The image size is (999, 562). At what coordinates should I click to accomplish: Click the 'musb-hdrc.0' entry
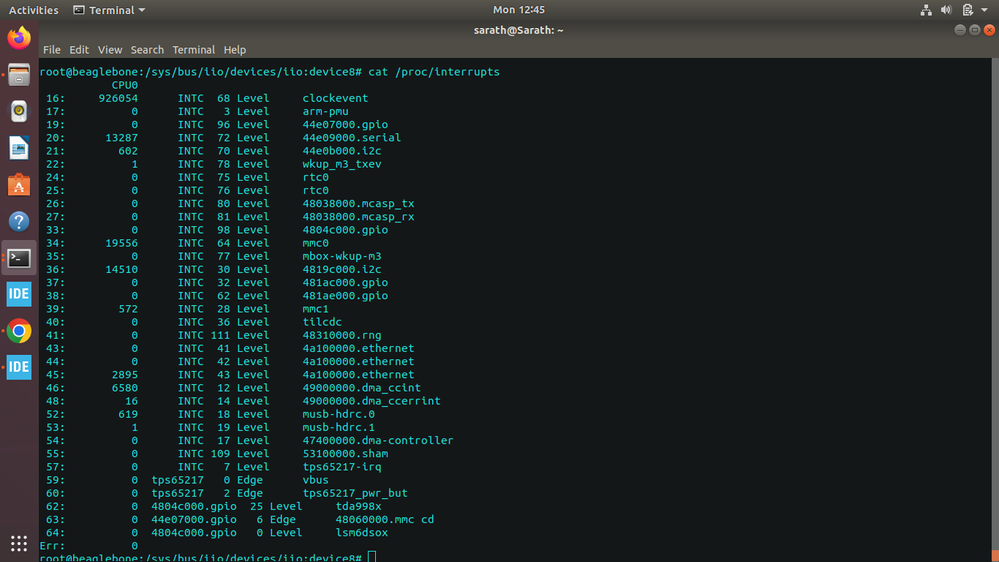coord(338,414)
